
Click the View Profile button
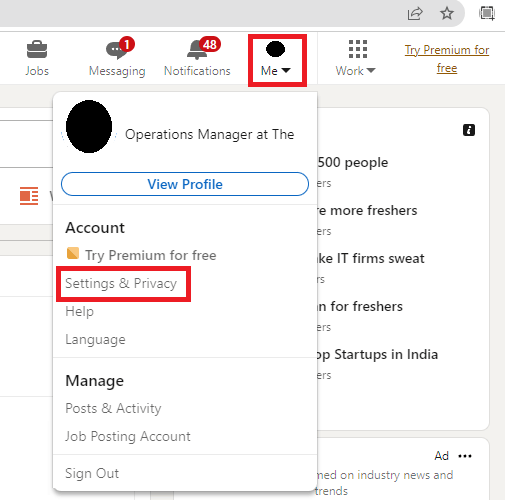[x=185, y=184]
